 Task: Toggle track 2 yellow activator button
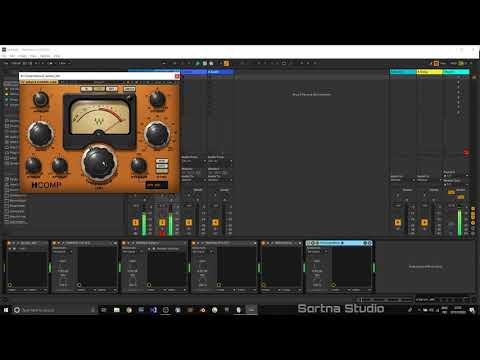(162, 222)
